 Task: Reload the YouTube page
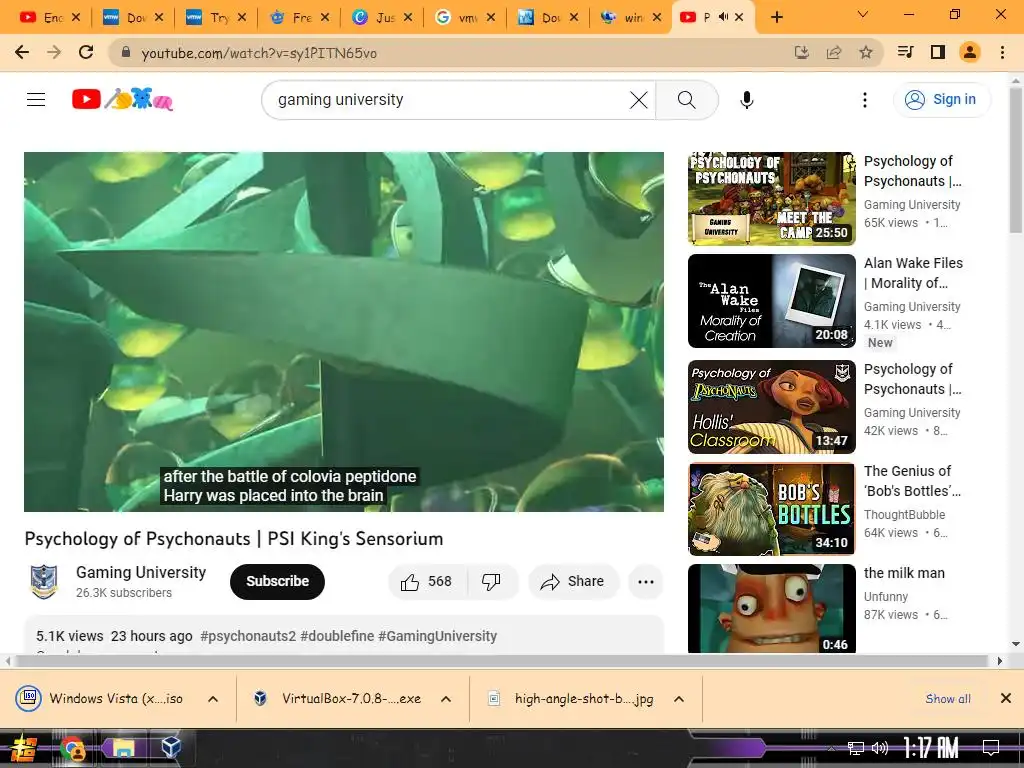pyautogui.click(x=86, y=52)
